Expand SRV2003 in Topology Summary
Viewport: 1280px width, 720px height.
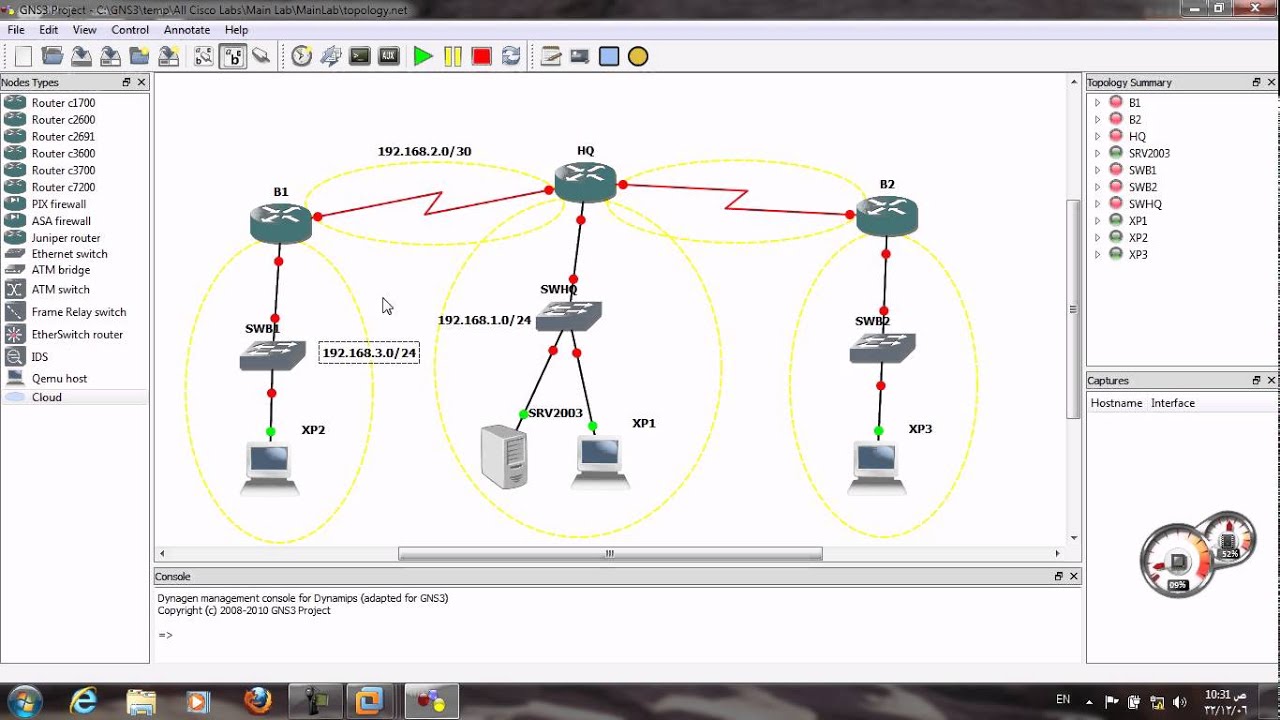[1097, 153]
